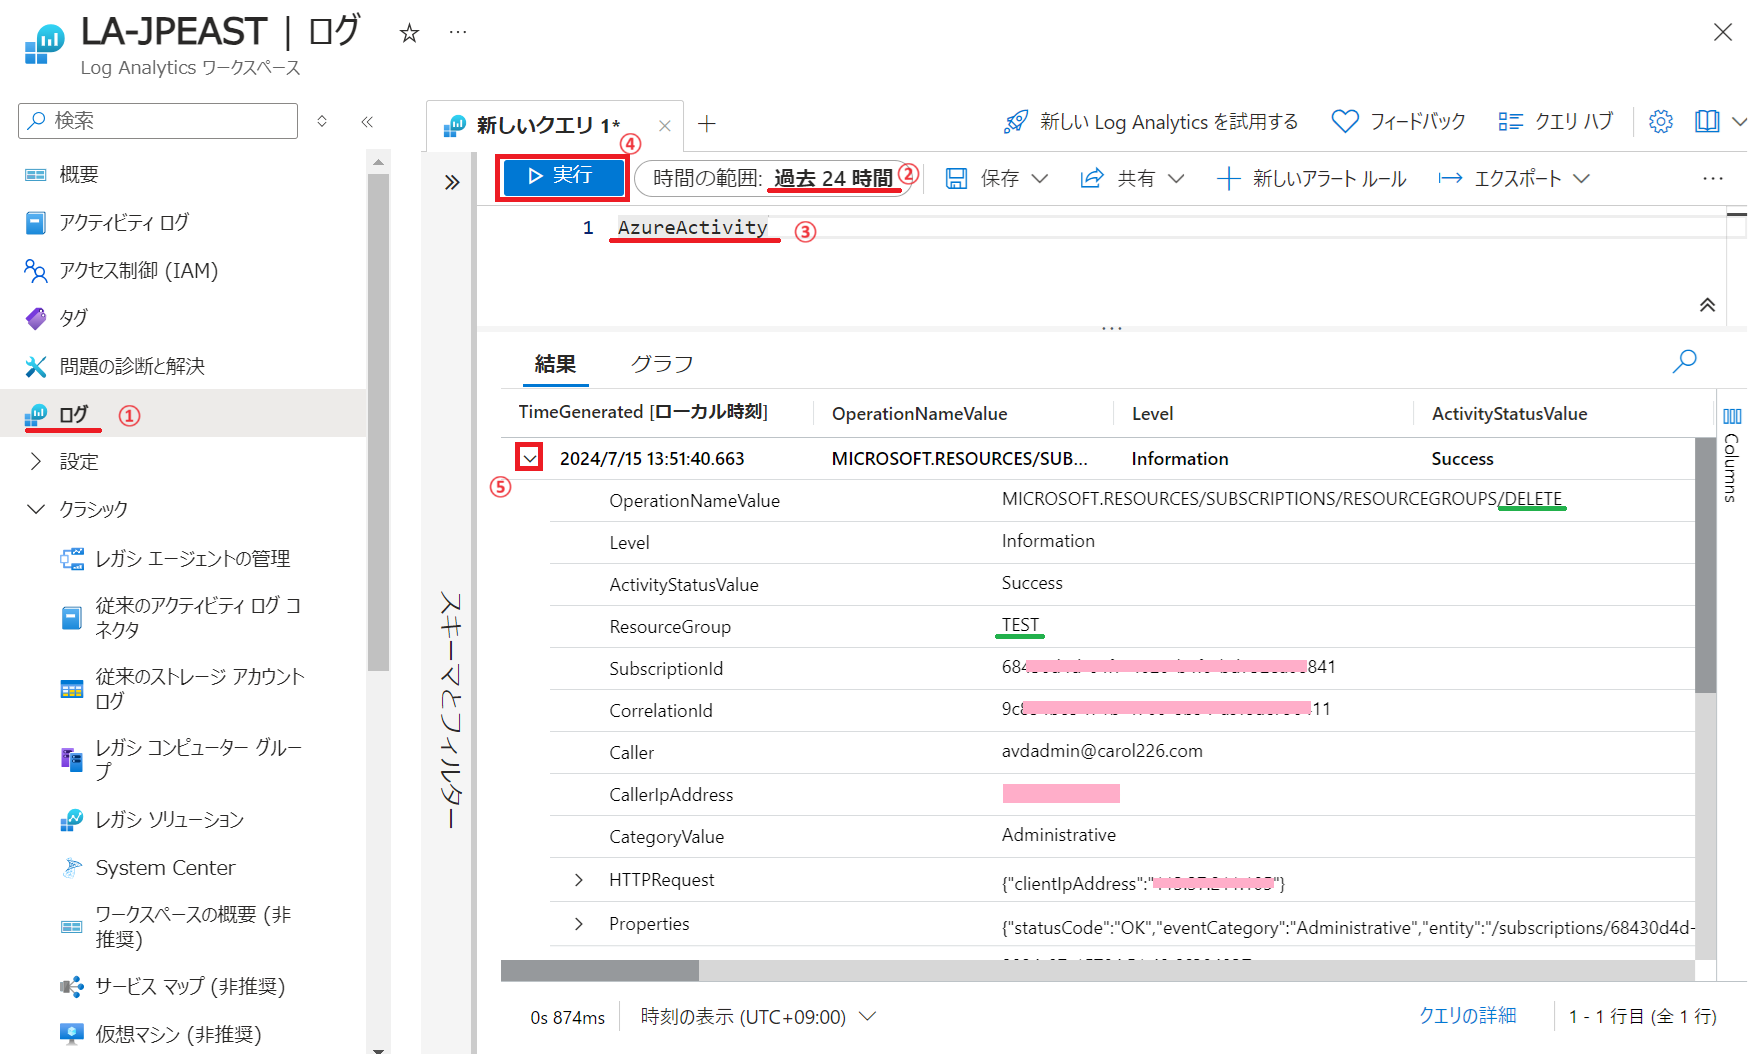Create 新しいアラート ルール
1756x1054 pixels.
(1311, 178)
